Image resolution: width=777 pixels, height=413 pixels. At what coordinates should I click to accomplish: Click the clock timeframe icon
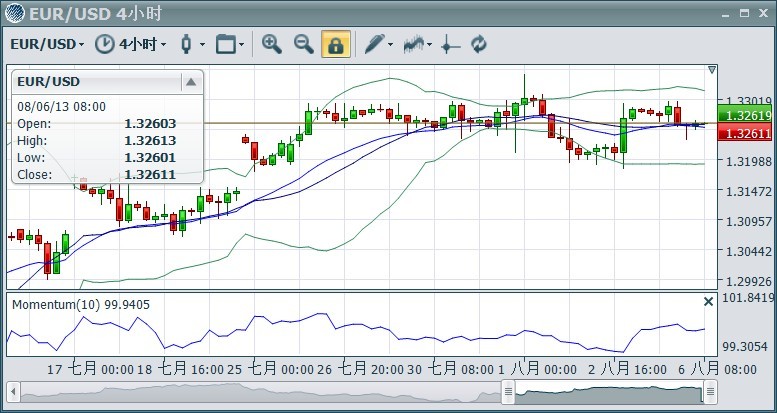pyautogui.click(x=104, y=45)
